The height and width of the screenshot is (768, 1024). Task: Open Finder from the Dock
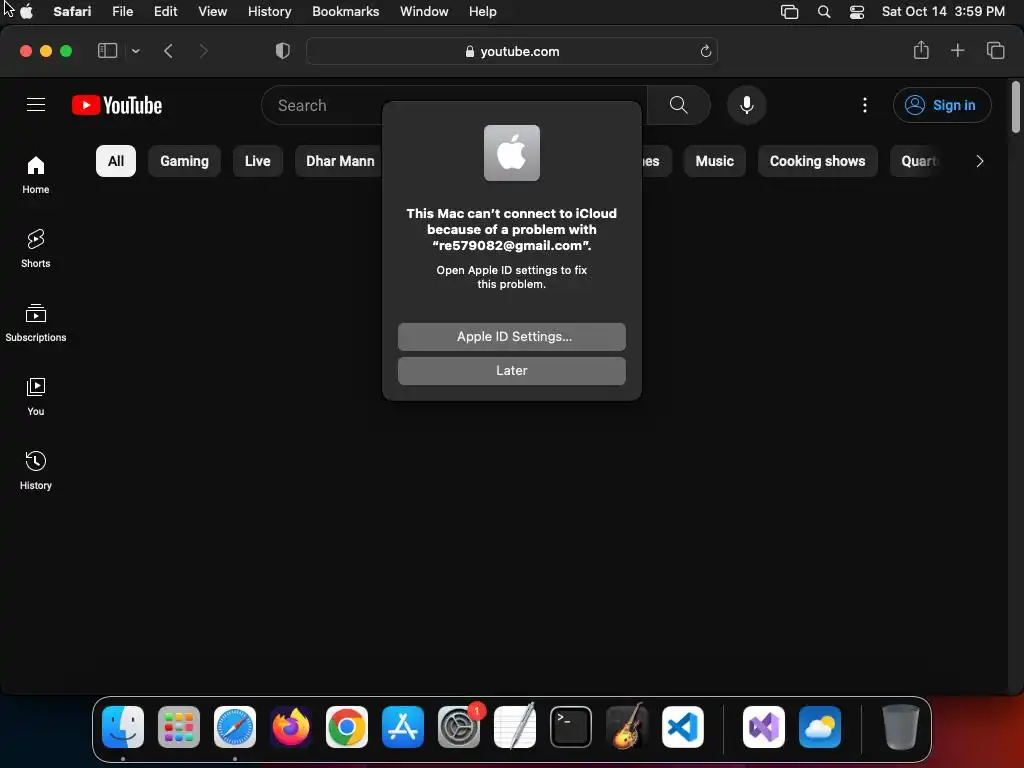[x=123, y=727]
